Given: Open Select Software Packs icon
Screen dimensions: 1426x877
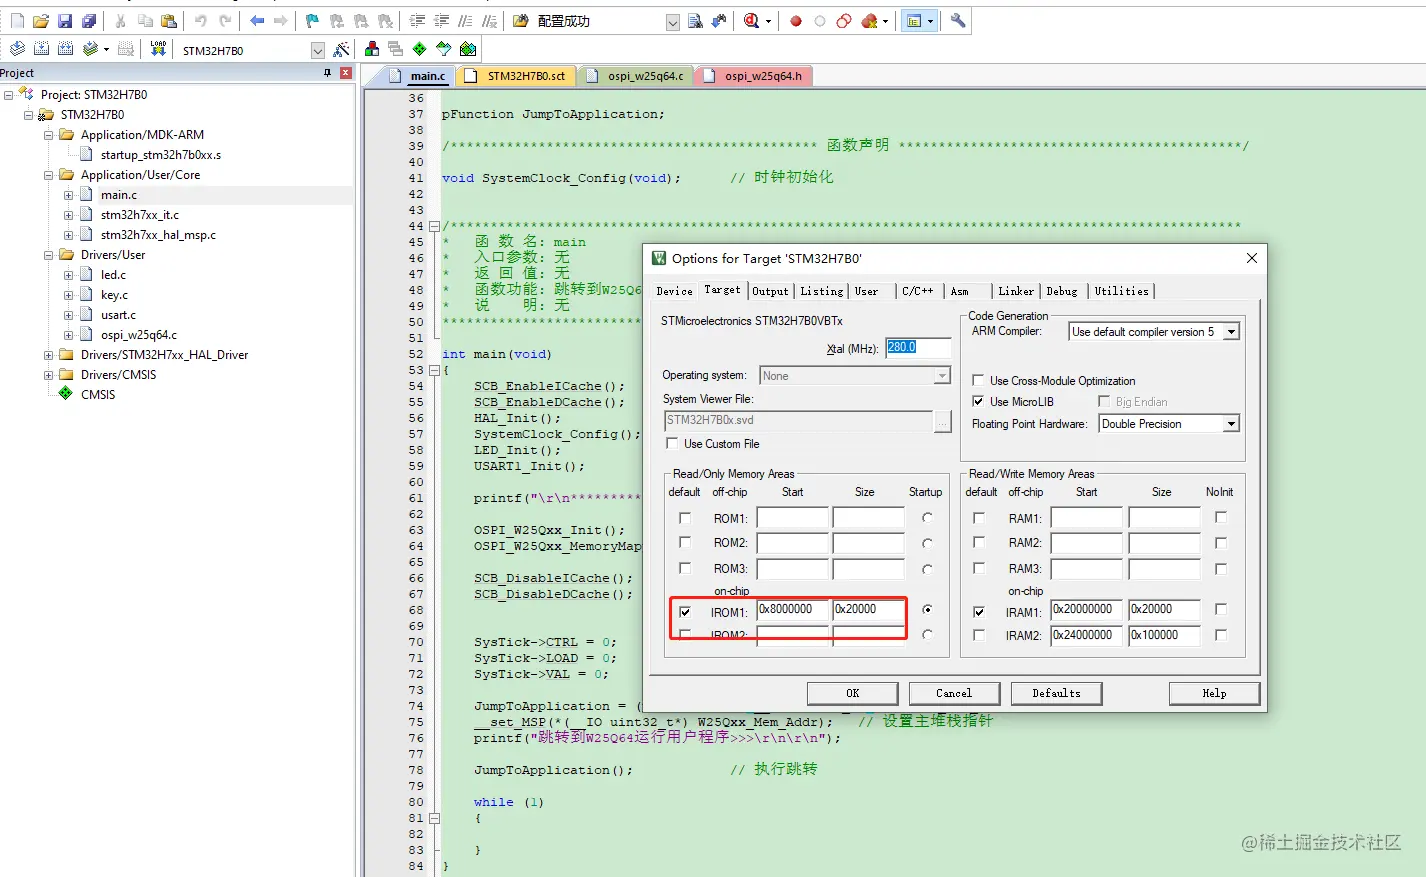Looking at the screenshot, I should [443, 49].
